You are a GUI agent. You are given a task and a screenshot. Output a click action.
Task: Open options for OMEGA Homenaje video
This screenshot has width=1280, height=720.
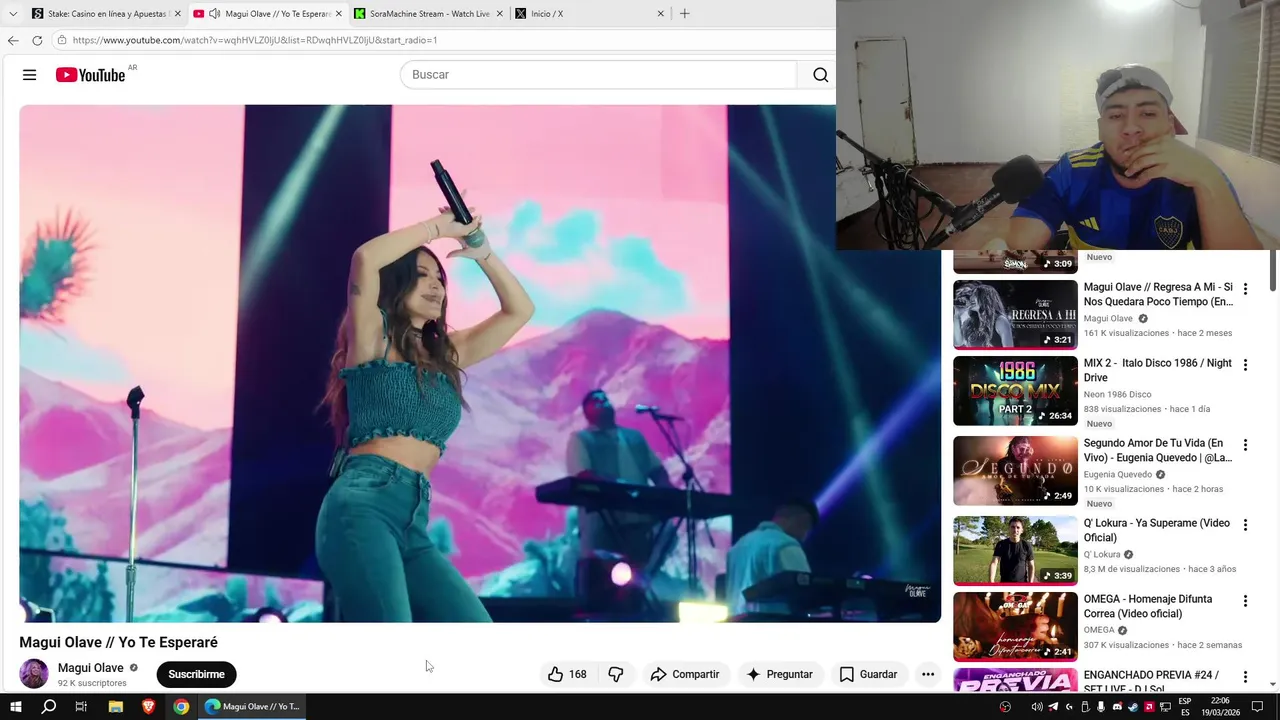tap(1245, 601)
